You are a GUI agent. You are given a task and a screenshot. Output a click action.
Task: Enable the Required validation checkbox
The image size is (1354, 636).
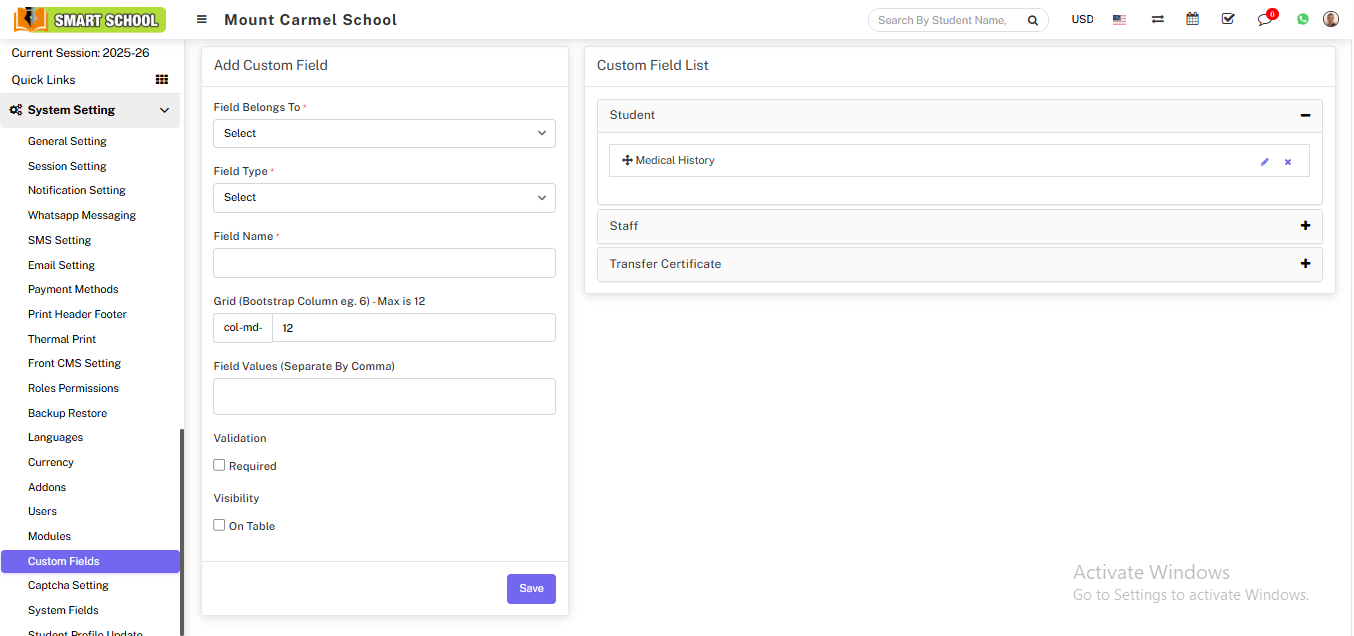point(219,465)
